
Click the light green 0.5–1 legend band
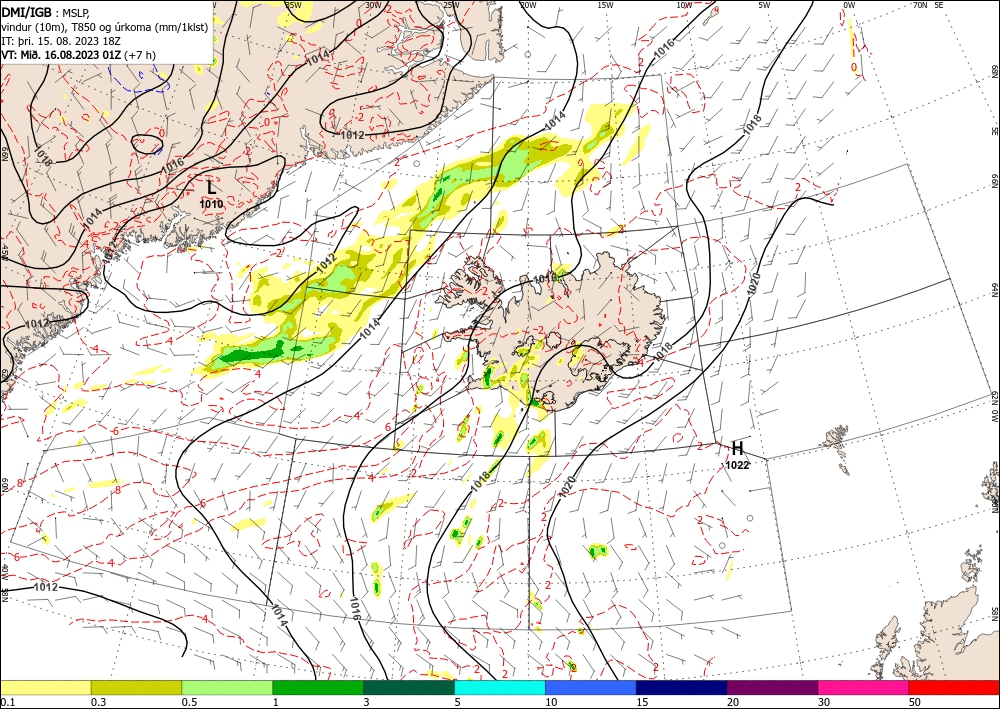coord(227,687)
